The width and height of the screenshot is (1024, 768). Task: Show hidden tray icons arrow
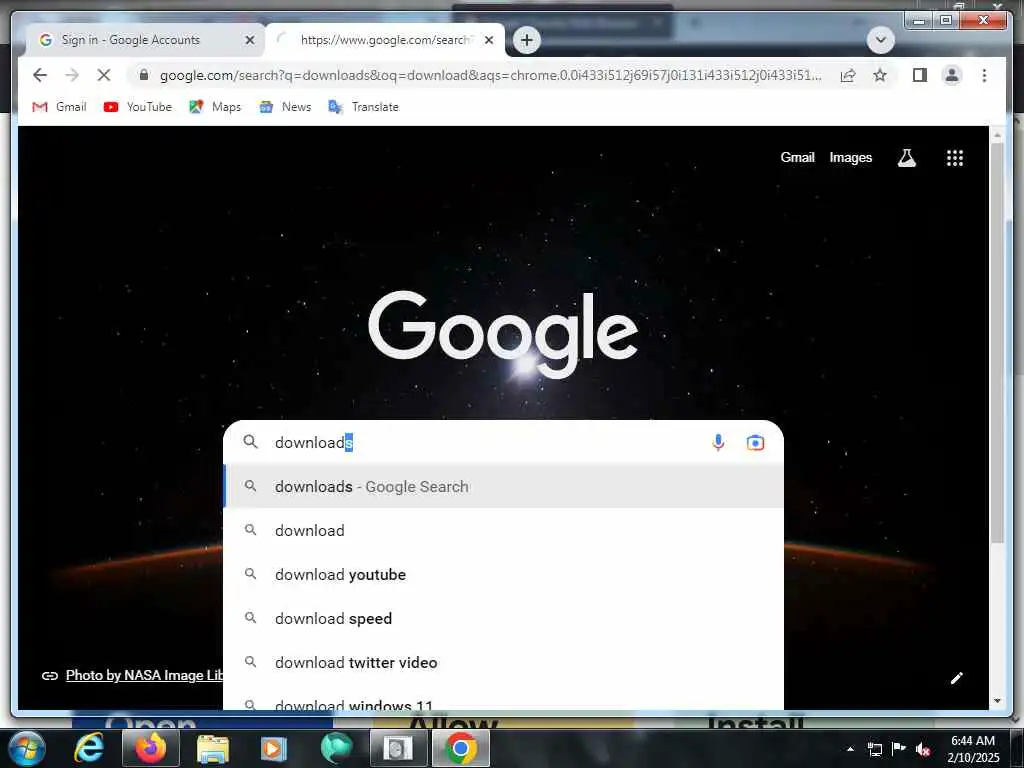pos(850,749)
